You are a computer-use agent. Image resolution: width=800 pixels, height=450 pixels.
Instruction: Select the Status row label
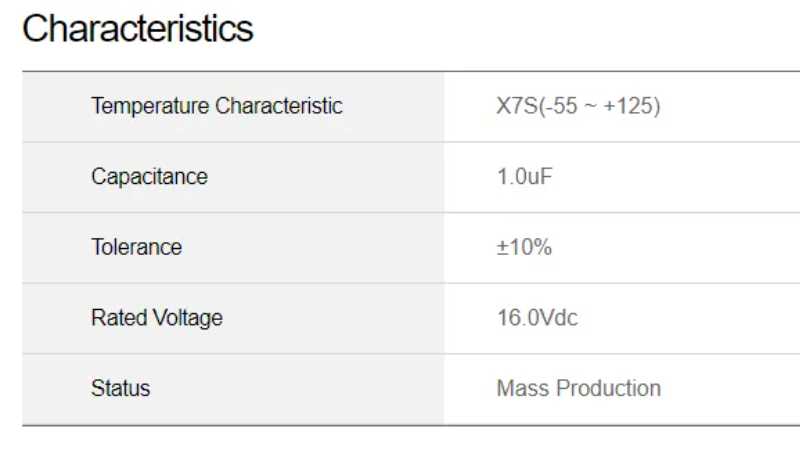121,388
